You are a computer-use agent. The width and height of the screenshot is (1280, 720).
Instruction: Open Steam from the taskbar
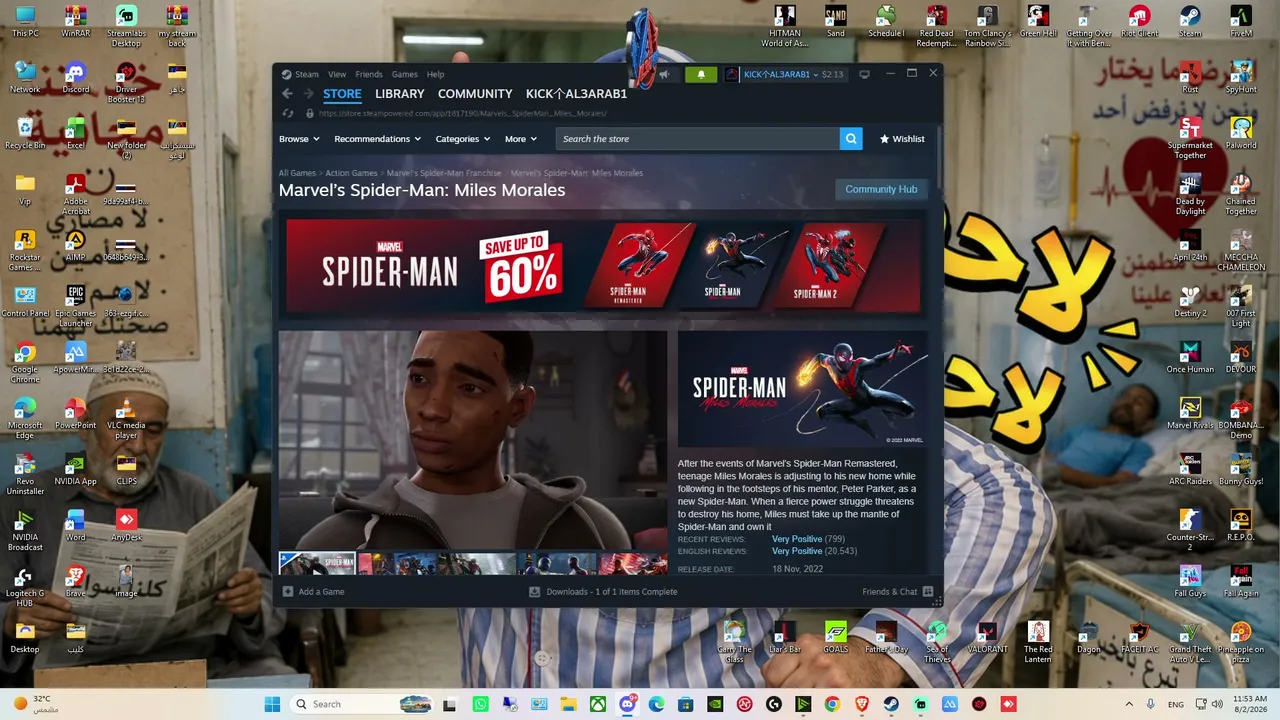[891, 704]
